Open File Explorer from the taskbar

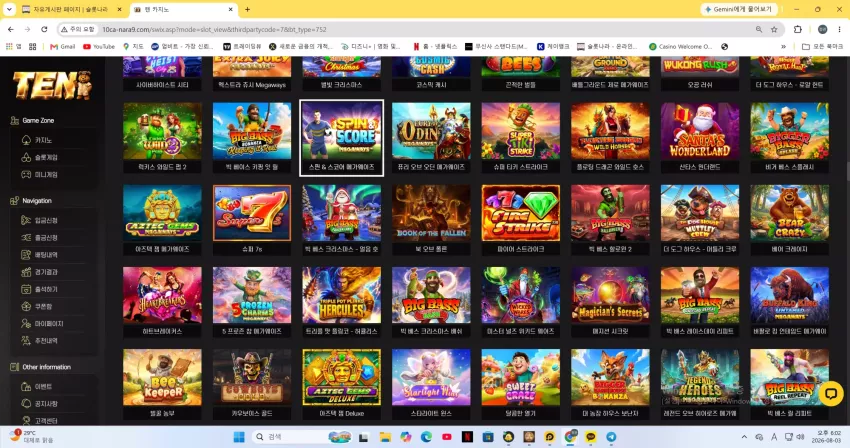point(385,437)
